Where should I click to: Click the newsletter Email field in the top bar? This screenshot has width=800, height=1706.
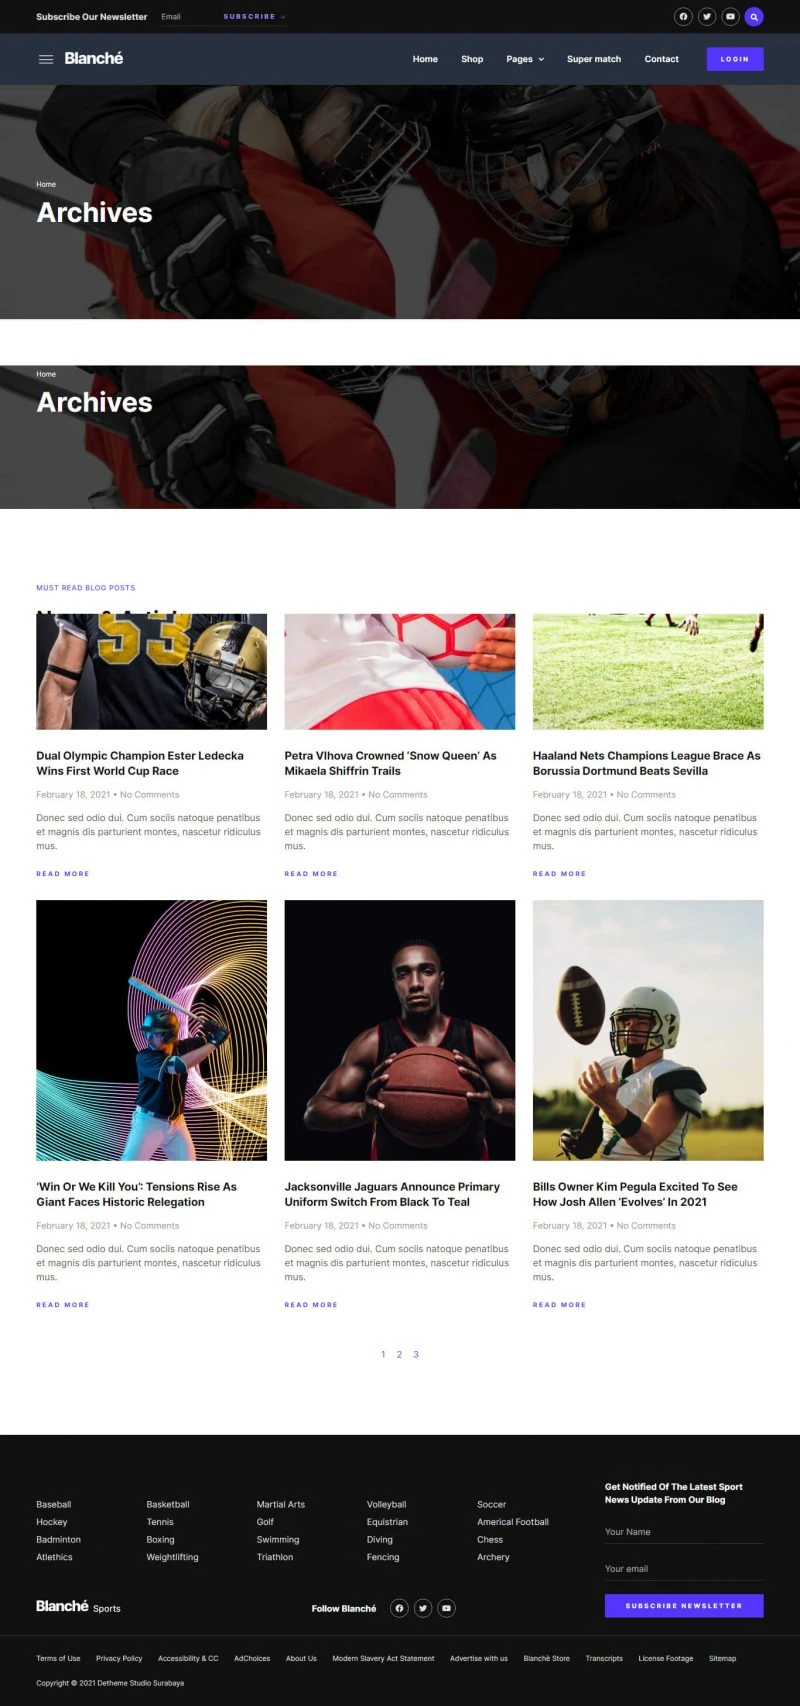(x=187, y=17)
